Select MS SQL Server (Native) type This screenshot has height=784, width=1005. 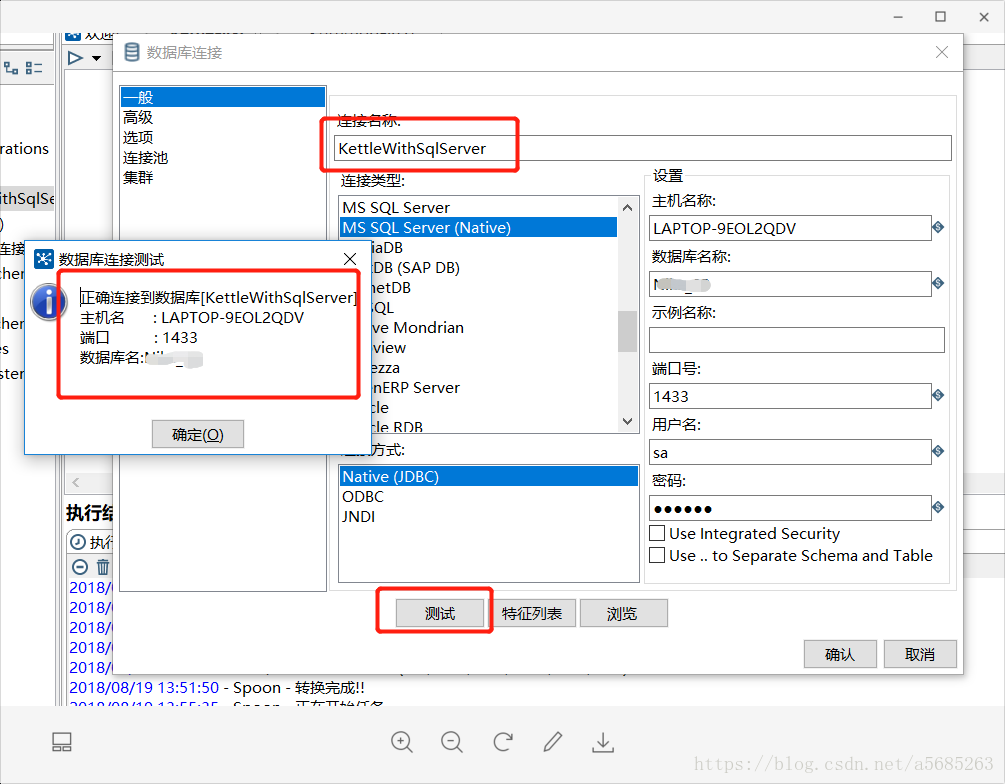click(x=478, y=228)
